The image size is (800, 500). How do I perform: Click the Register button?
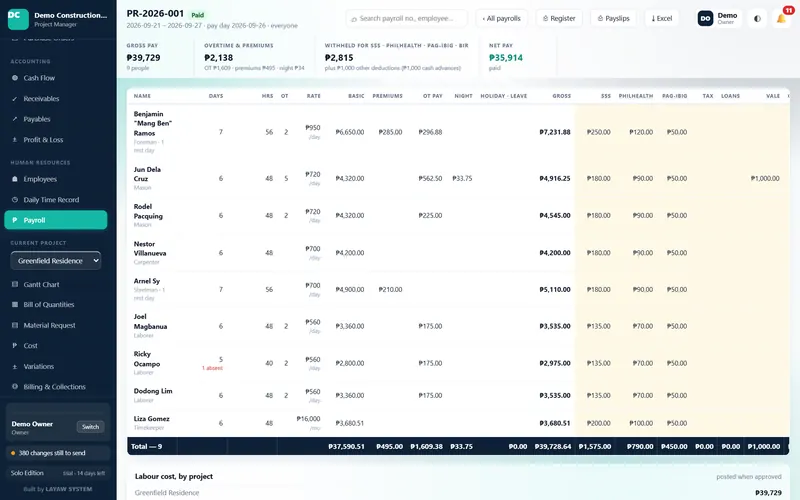click(559, 18)
